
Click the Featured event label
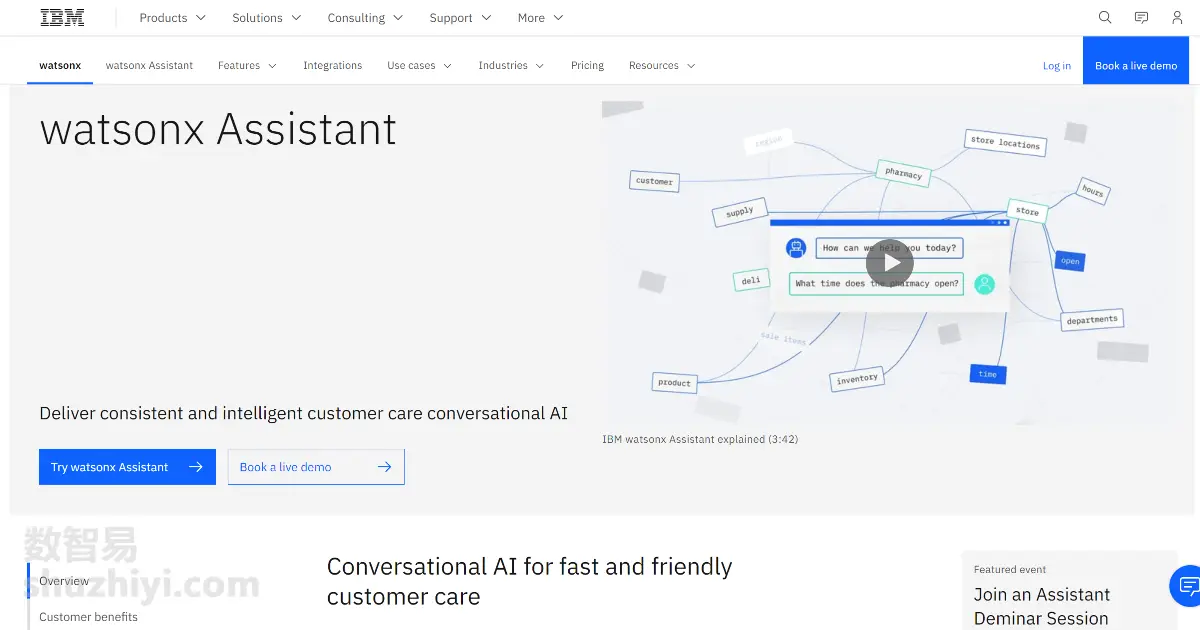(1010, 569)
